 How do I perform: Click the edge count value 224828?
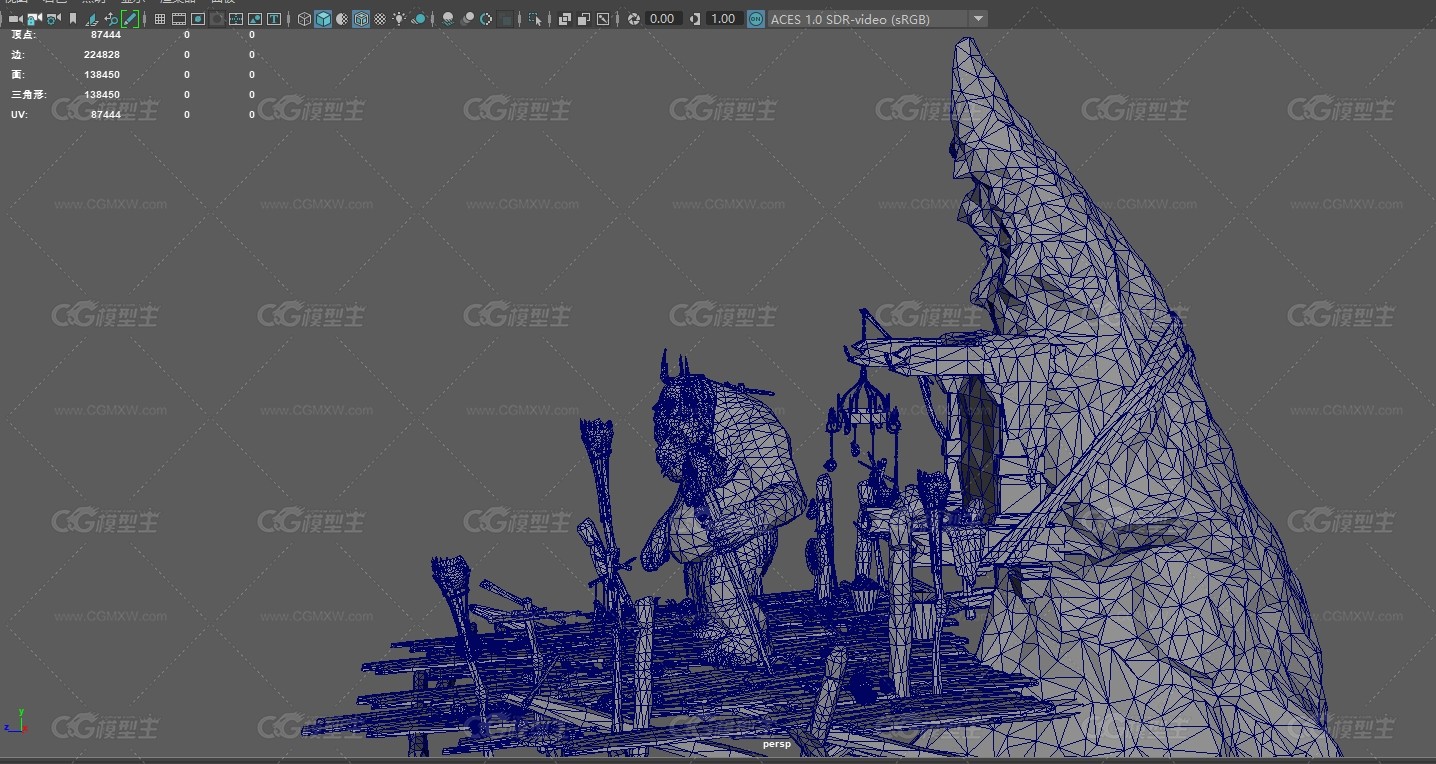[102, 54]
